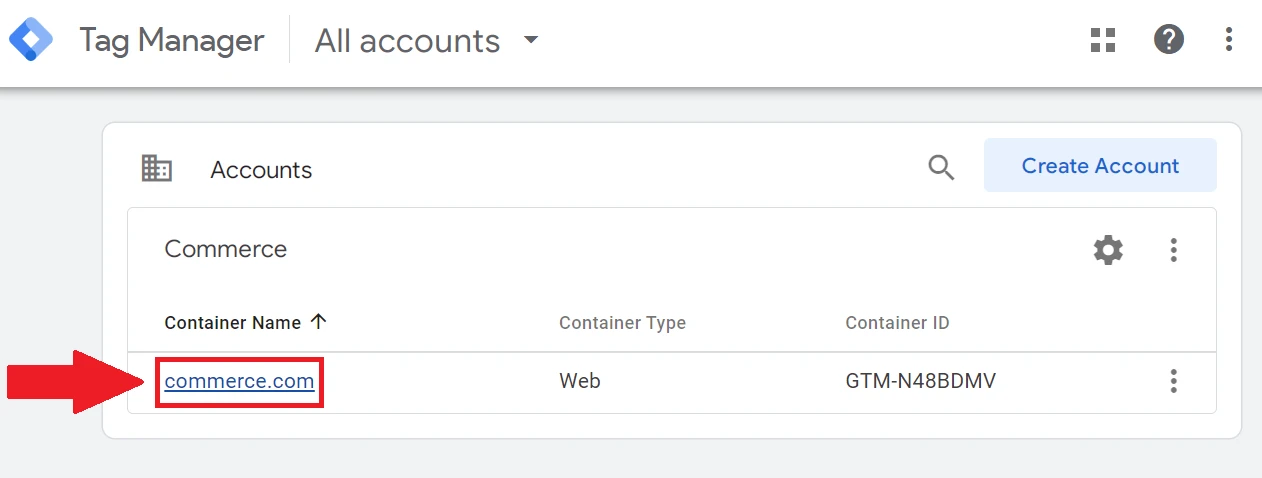Open the commerce.com container link

[x=239, y=381]
